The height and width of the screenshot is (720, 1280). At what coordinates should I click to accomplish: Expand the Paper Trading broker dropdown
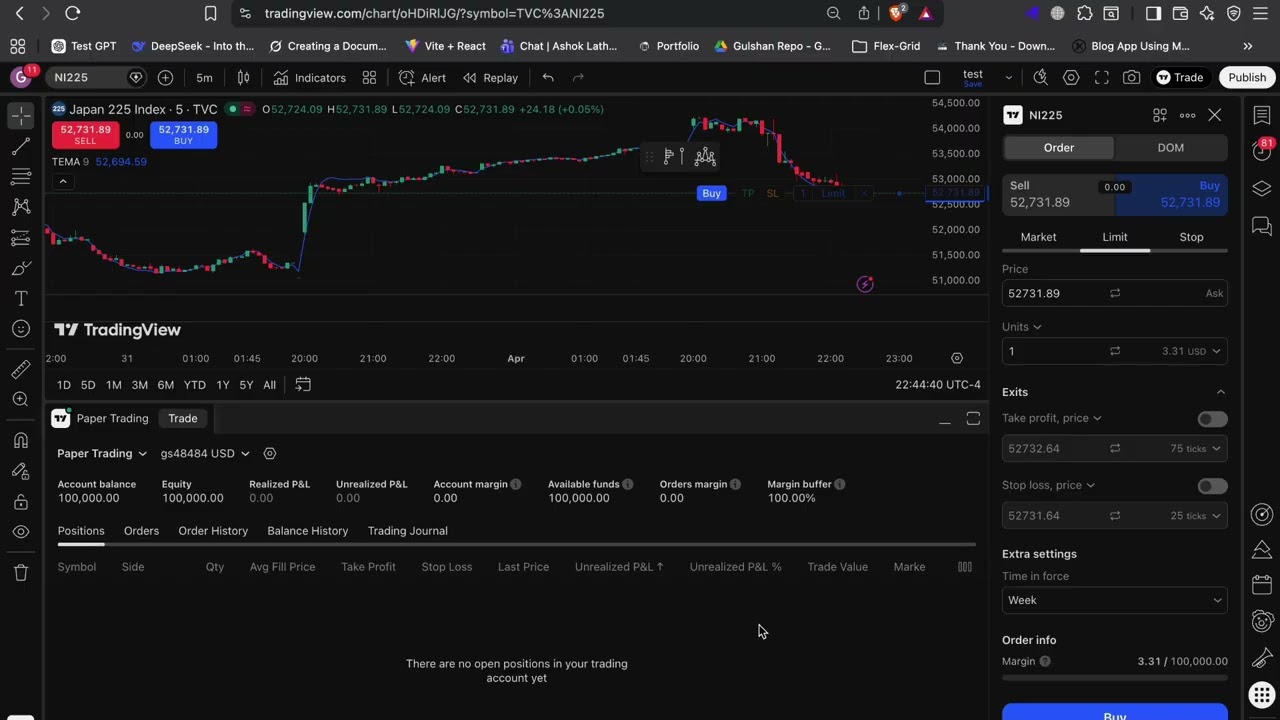102,453
